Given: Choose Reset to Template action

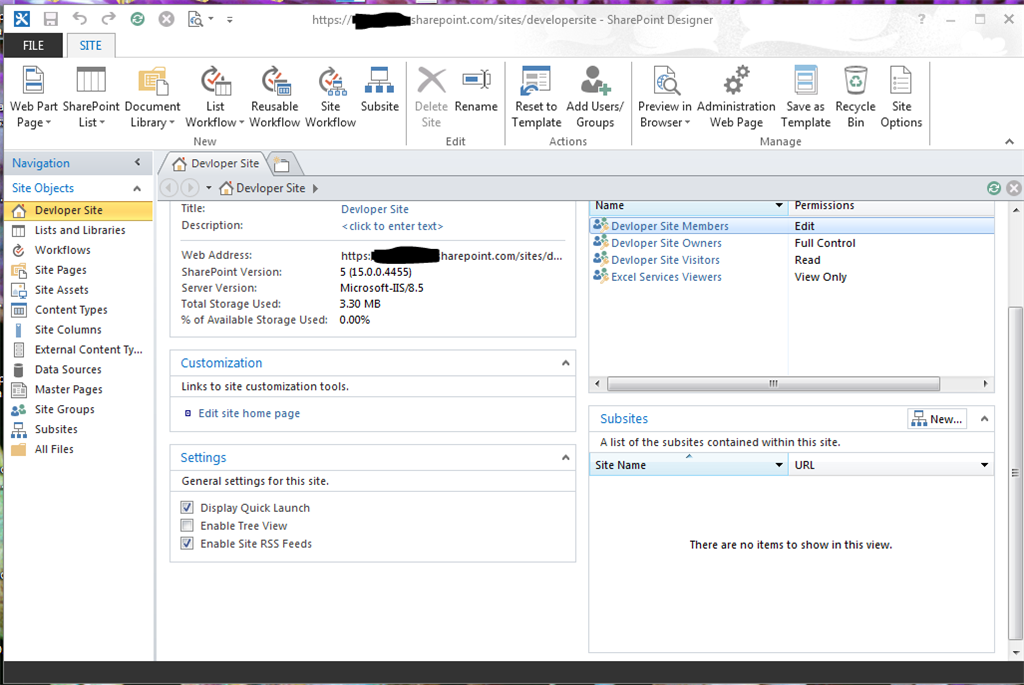Looking at the screenshot, I should pos(536,97).
